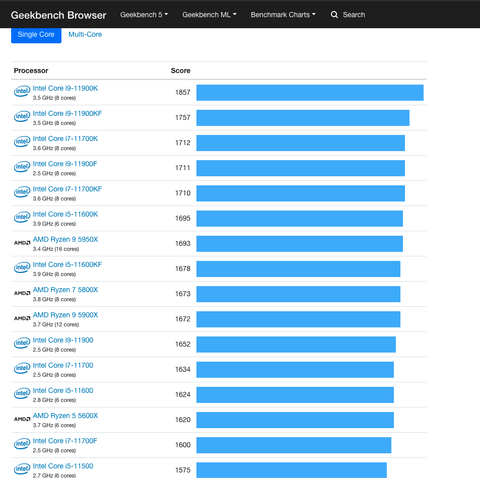Click the 3.7 GHz (12 cores) text
Image resolution: width=480 pixels, height=478 pixels.
pos(56,325)
